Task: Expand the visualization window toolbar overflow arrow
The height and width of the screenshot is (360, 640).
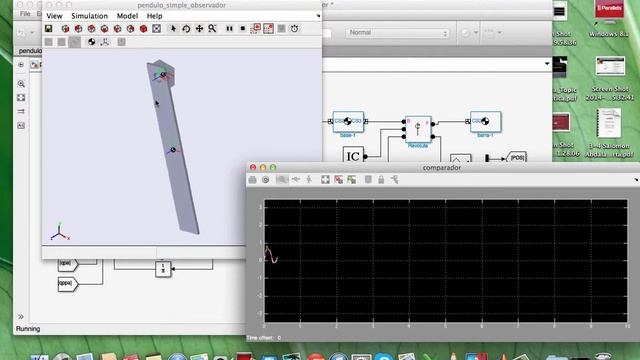Action: click(318, 16)
